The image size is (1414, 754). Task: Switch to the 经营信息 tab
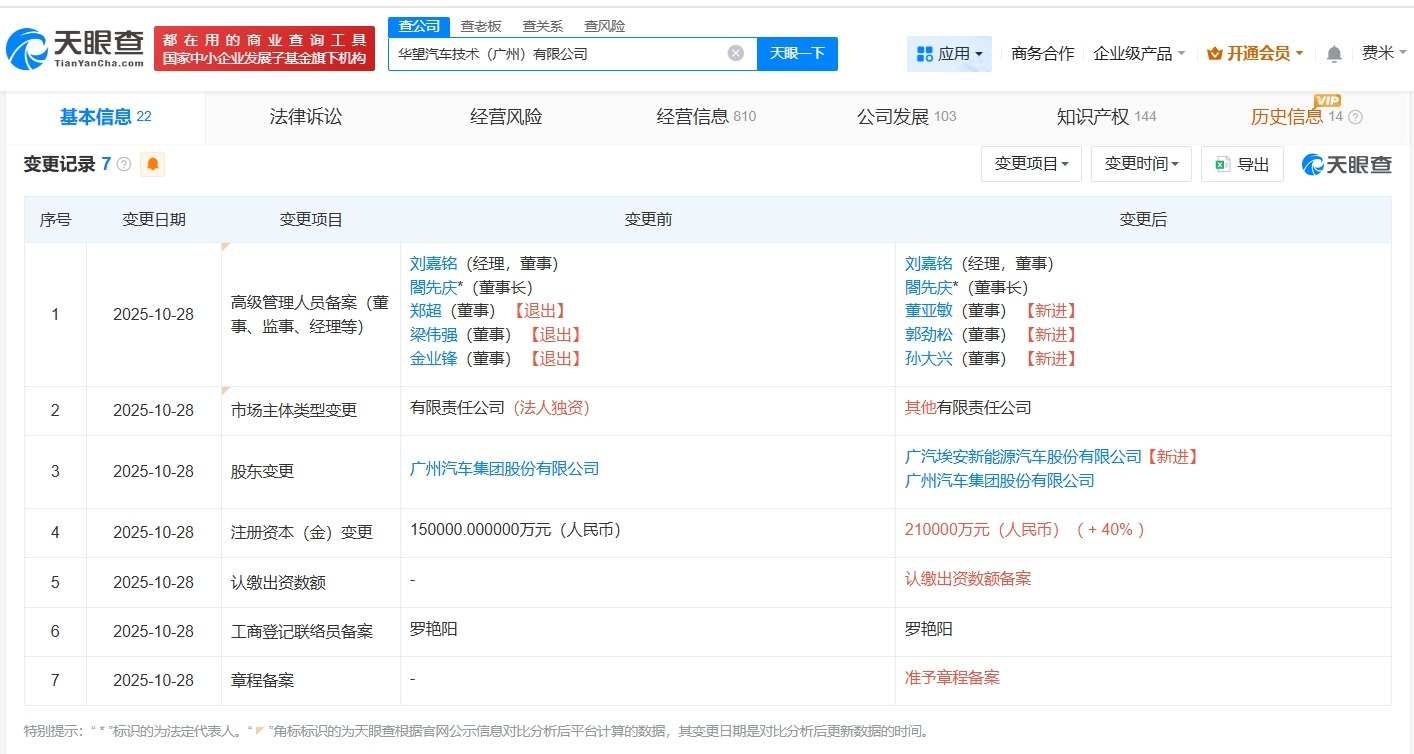(690, 116)
